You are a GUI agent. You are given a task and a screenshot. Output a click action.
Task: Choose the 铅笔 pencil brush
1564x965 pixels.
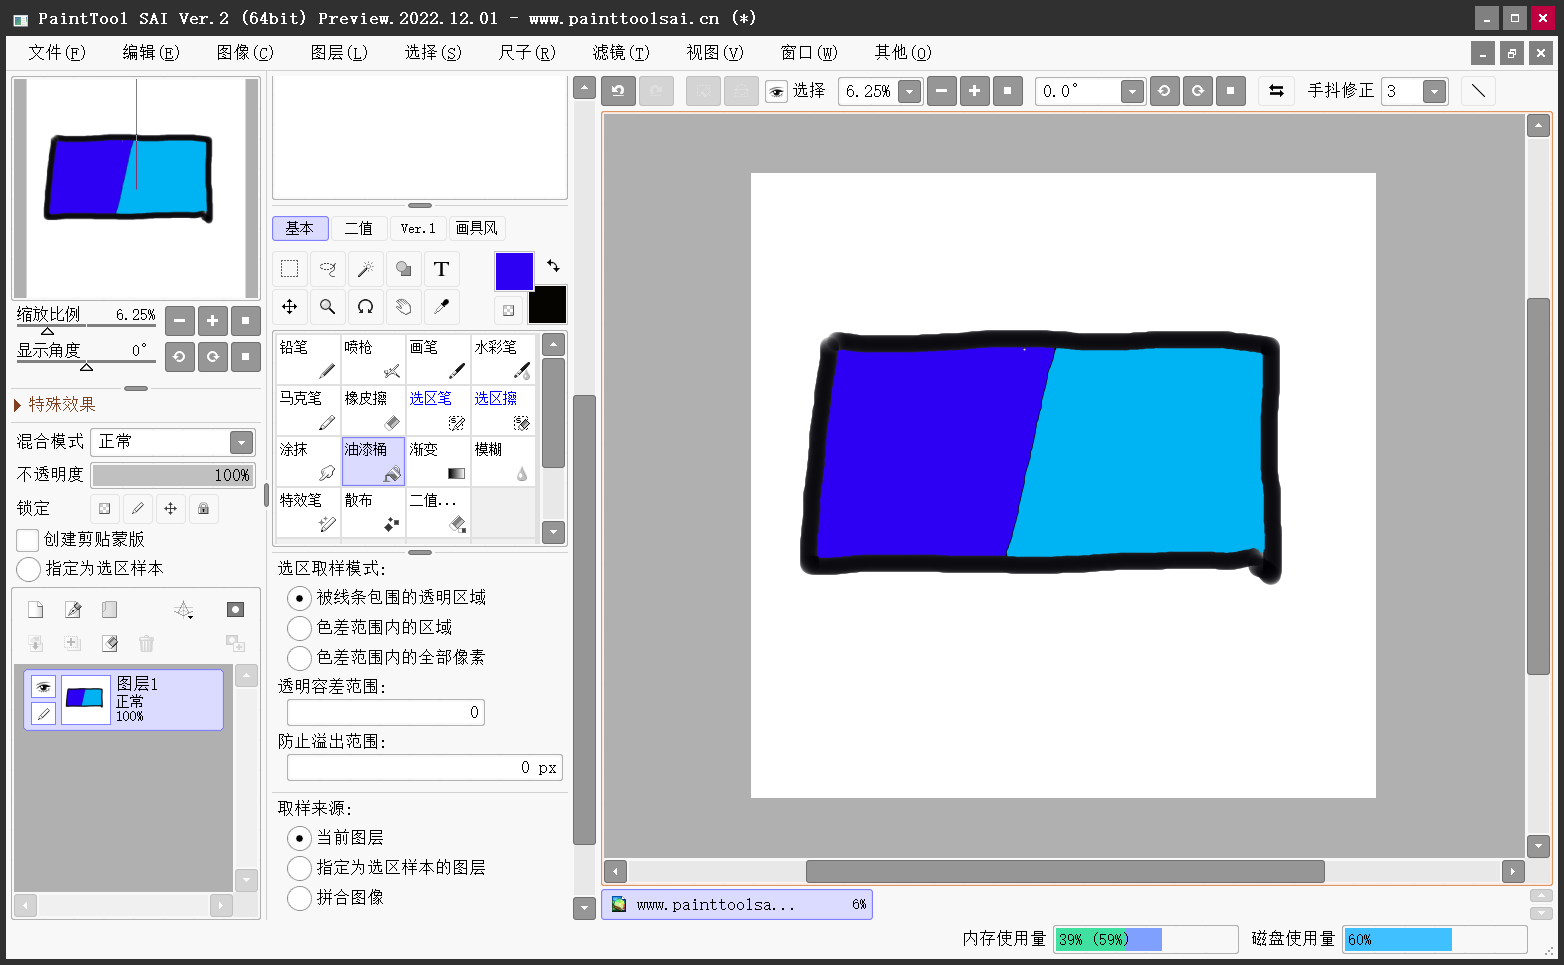(308, 359)
